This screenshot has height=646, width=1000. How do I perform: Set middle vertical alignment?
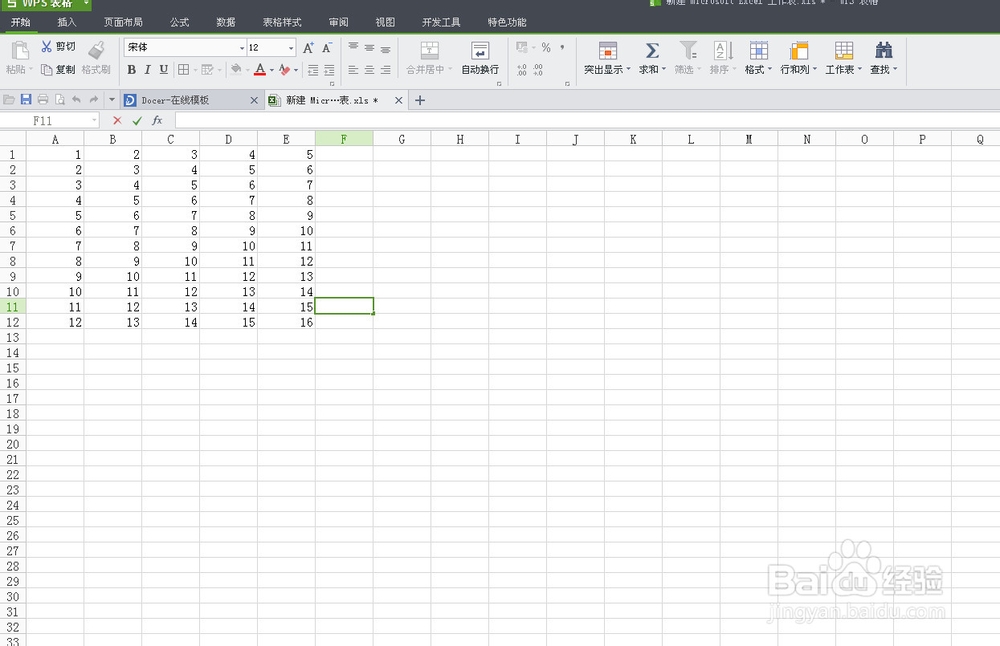369,47
